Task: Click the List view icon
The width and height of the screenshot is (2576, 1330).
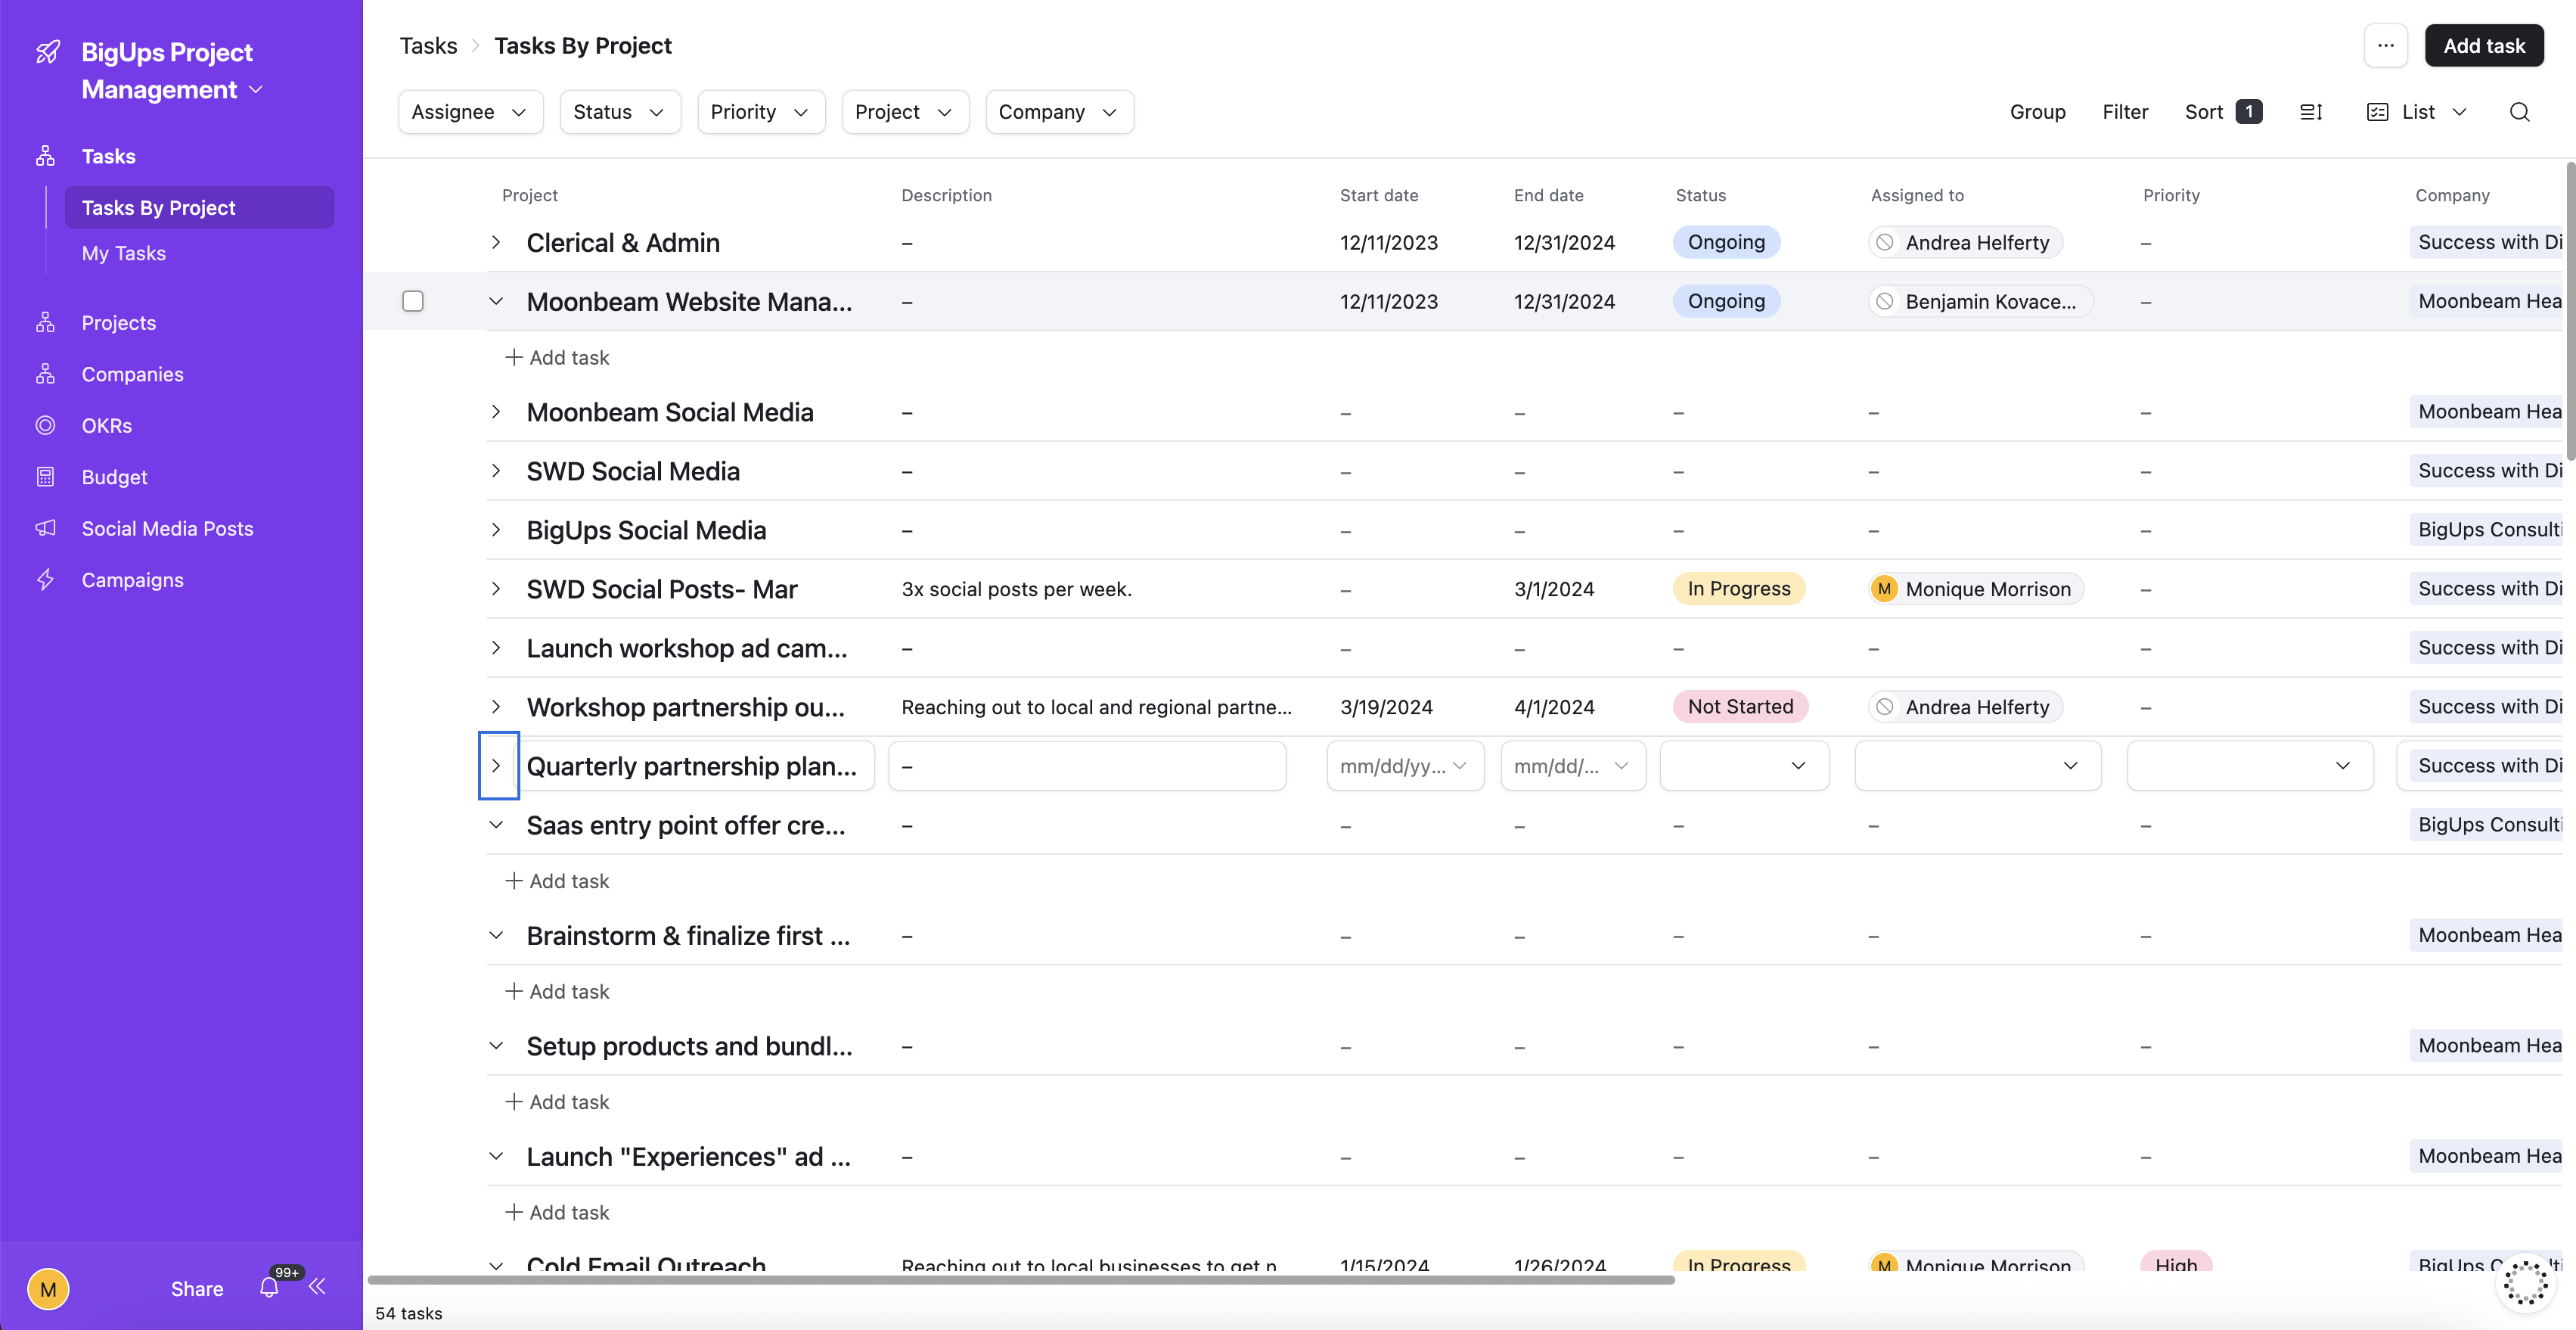Action: tap(2377, 112)
